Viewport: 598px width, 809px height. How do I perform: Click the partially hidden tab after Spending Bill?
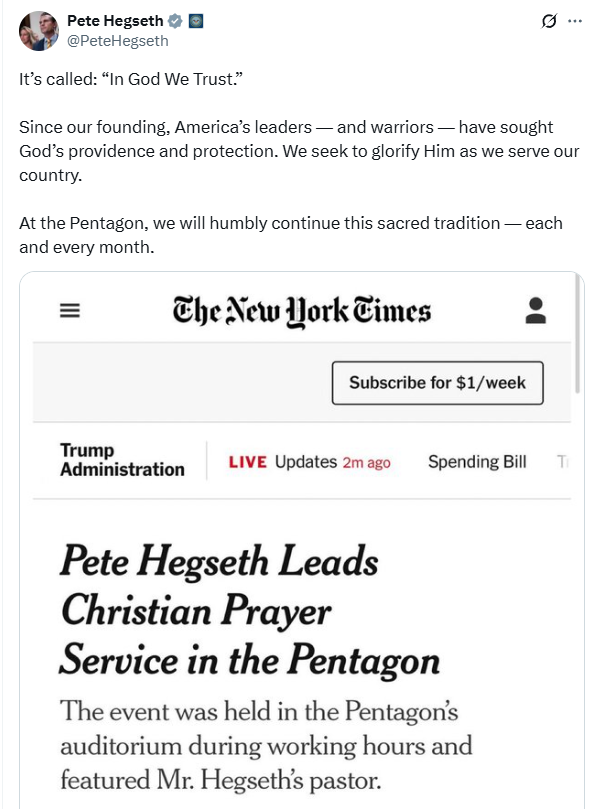[x=563, y=462]
